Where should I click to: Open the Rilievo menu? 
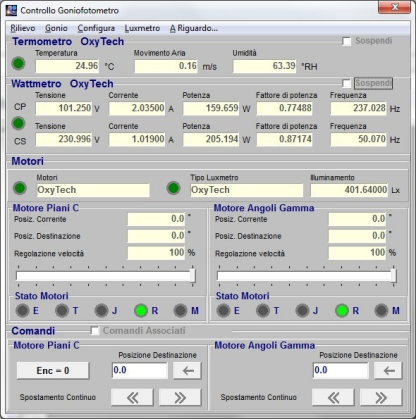23,28
